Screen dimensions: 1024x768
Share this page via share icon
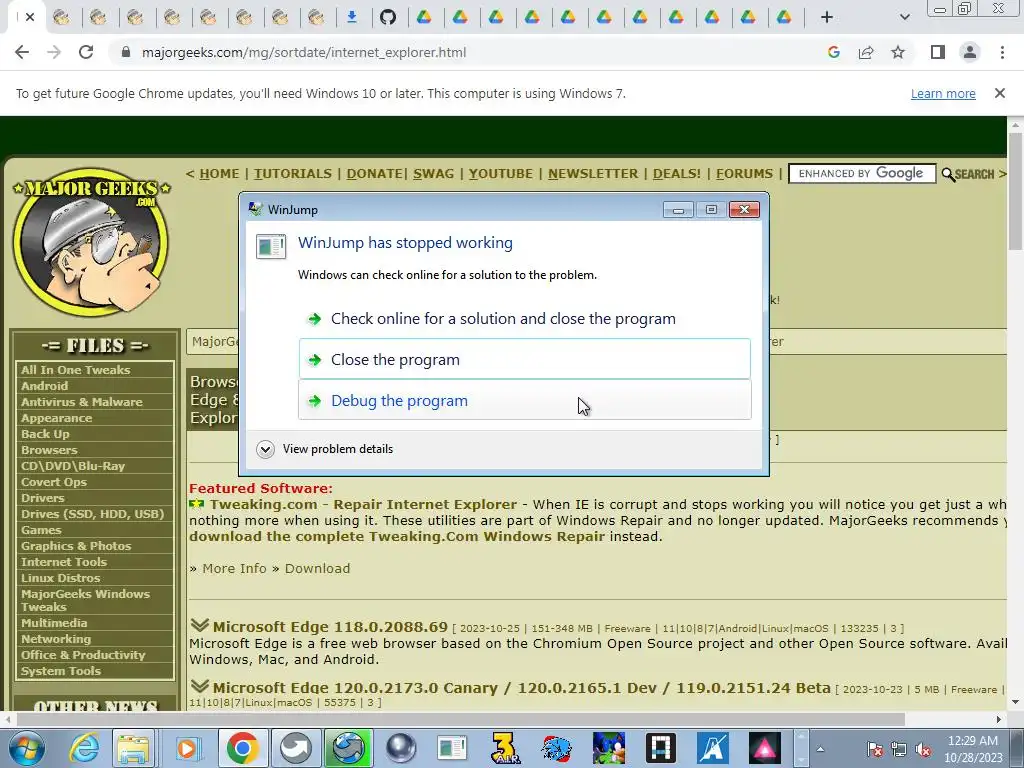[x=866, y=52]
